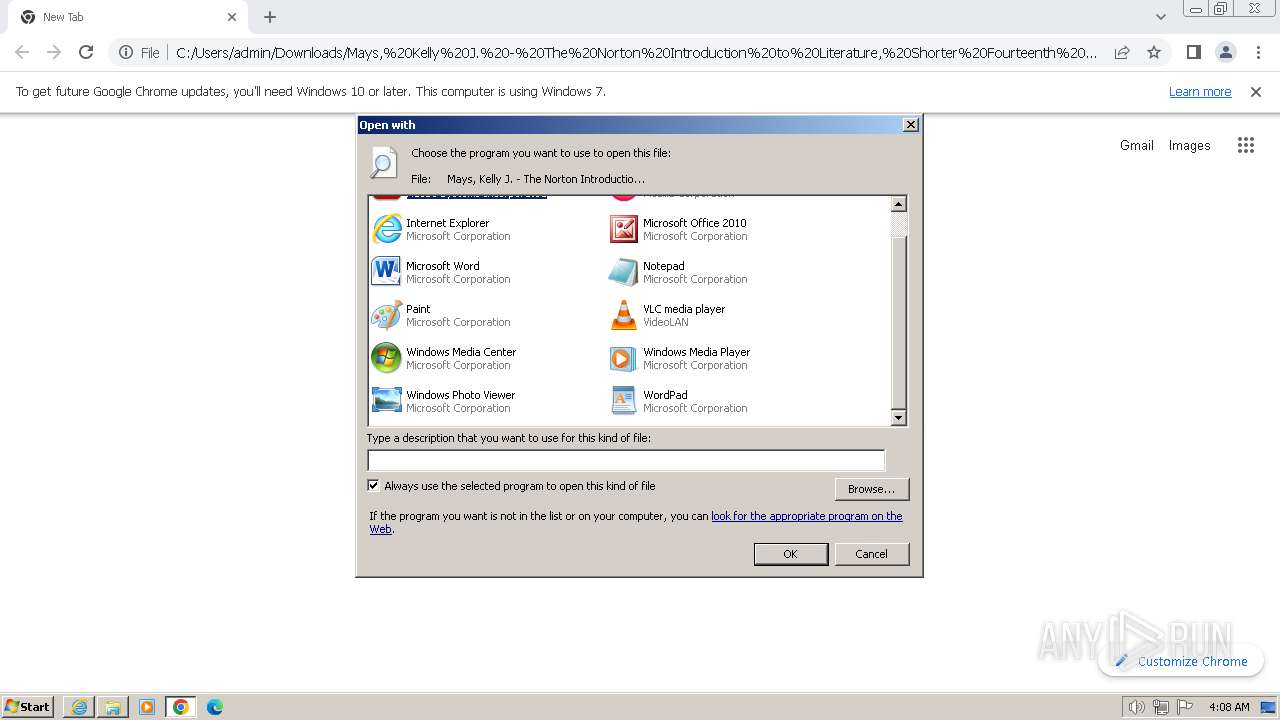This screenshot has height=720, width=1280.
Task: Choose Microsoft Word icon in list
Action: coord(386,272)
